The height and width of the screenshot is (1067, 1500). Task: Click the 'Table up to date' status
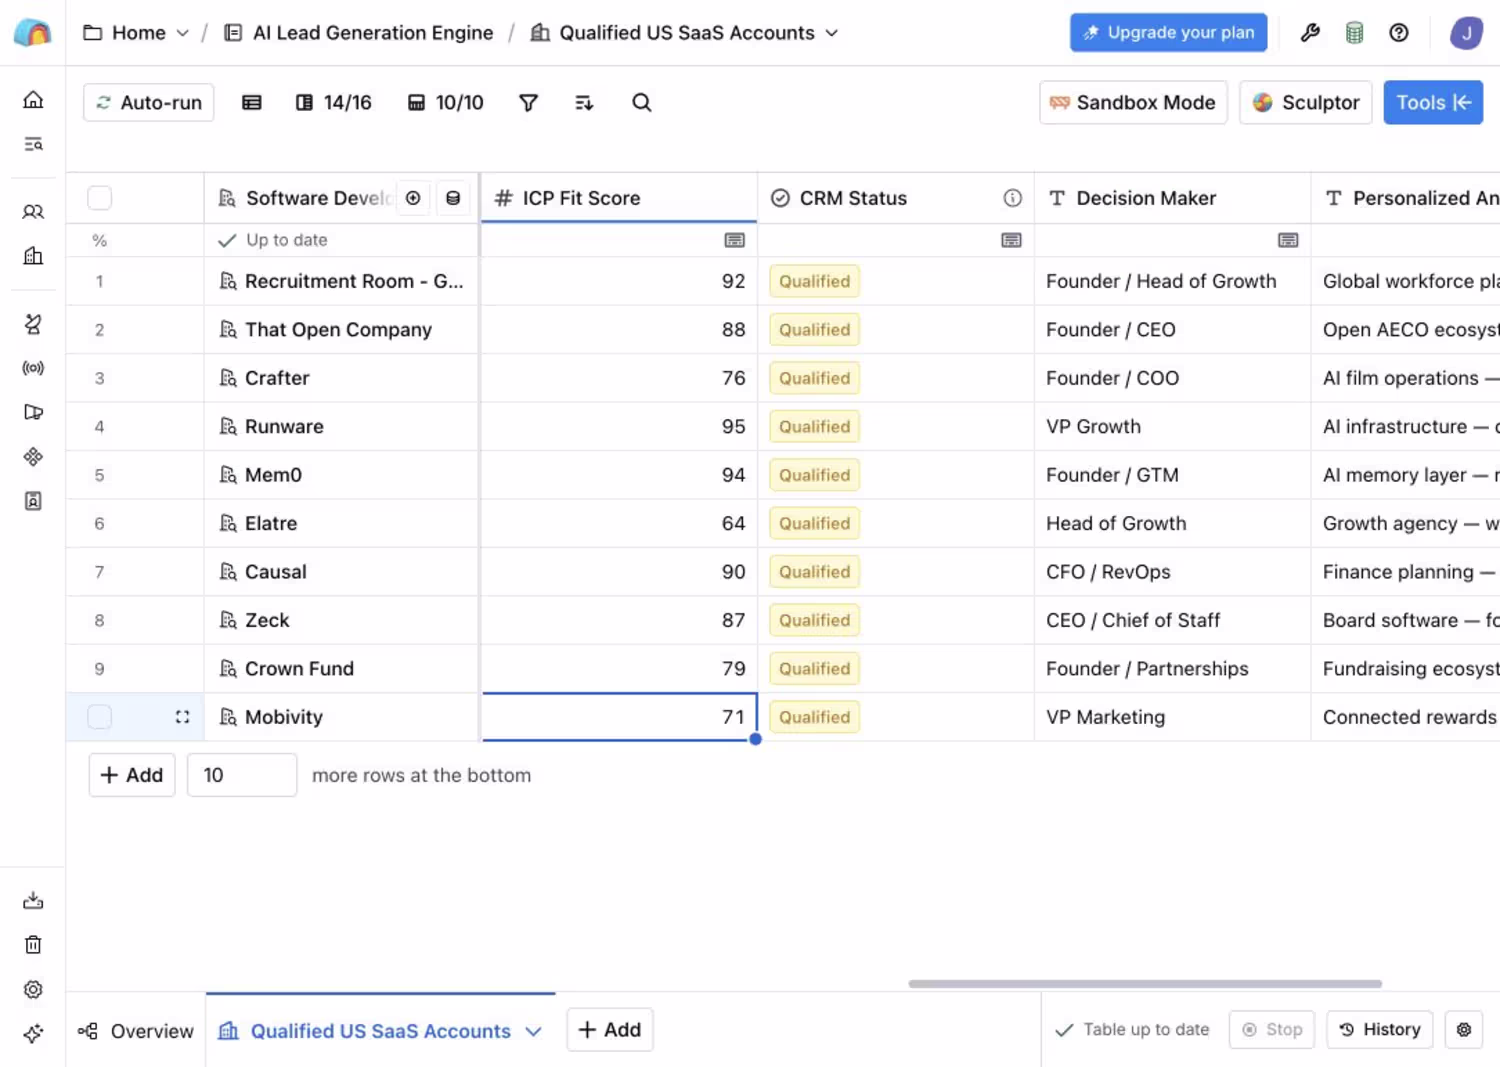[1133, 1029]
